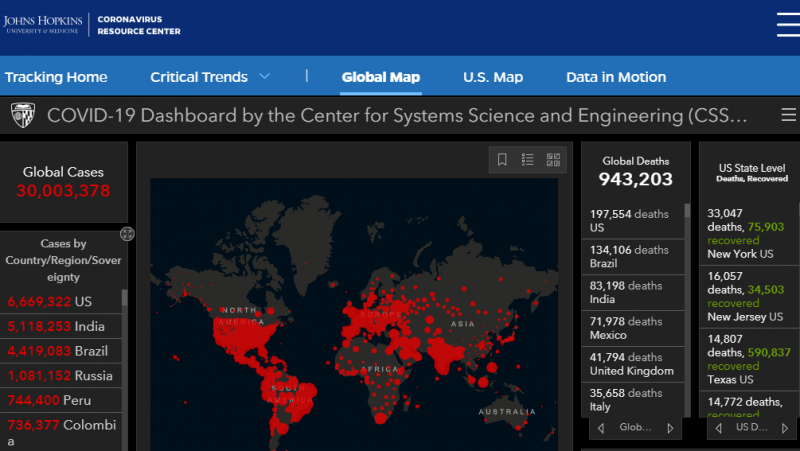This screenshot has width=800, height=451.
Task: Select India row with 5,118,253 cases
Action: 61,326
